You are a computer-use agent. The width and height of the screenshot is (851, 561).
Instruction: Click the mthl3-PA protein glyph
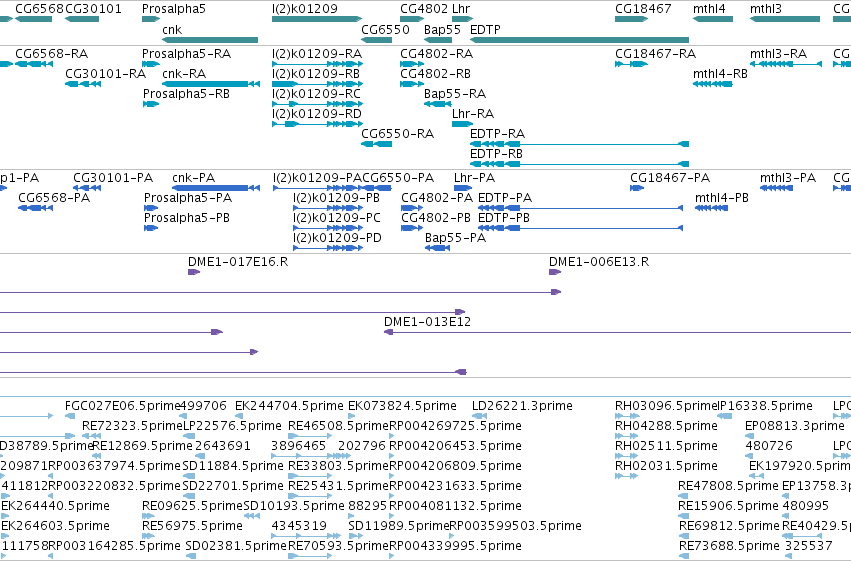[776, 188]
